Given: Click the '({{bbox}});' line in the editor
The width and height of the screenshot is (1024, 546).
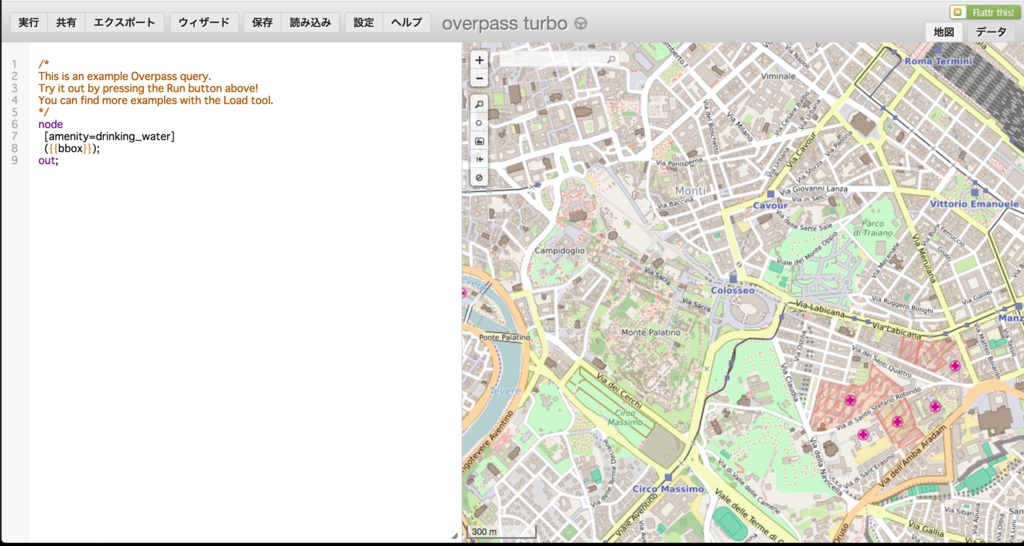Looking at the screenshot, I should tap(72, 148).
